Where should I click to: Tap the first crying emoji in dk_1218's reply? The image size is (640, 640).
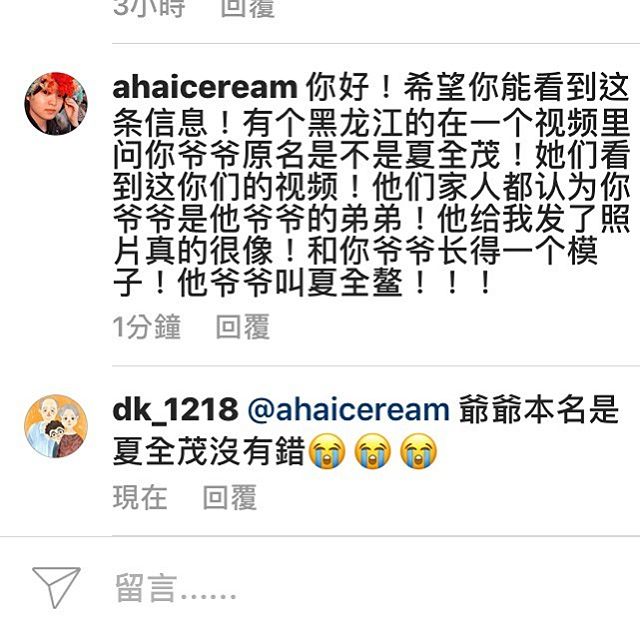pyautogui.click(x=327, y=451)
